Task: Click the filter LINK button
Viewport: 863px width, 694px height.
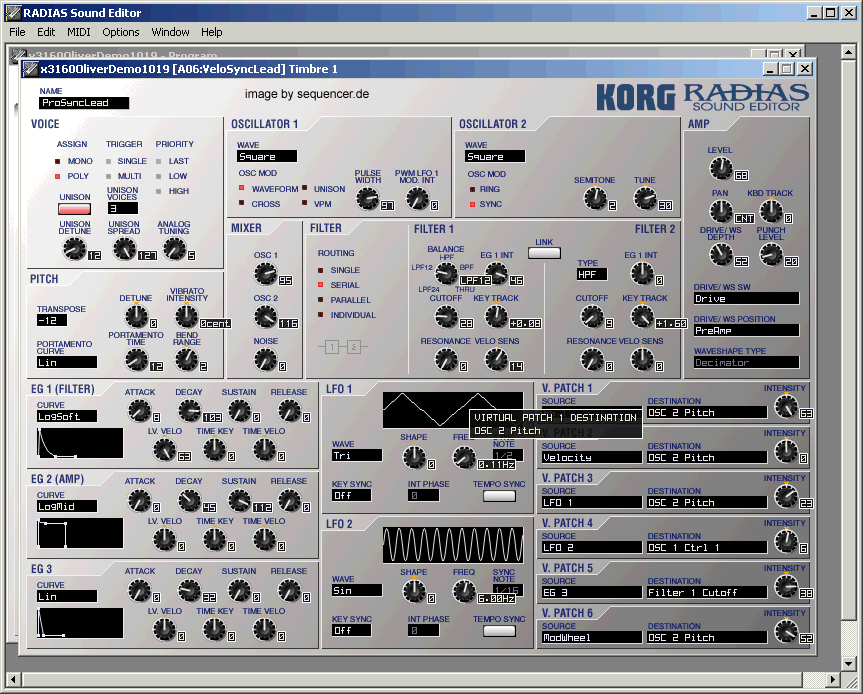Action: [544, 253]
